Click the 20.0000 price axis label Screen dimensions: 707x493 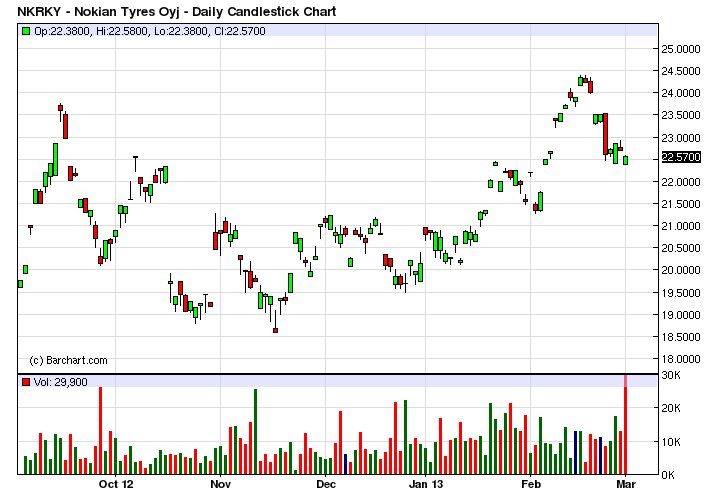pos(681,270)
